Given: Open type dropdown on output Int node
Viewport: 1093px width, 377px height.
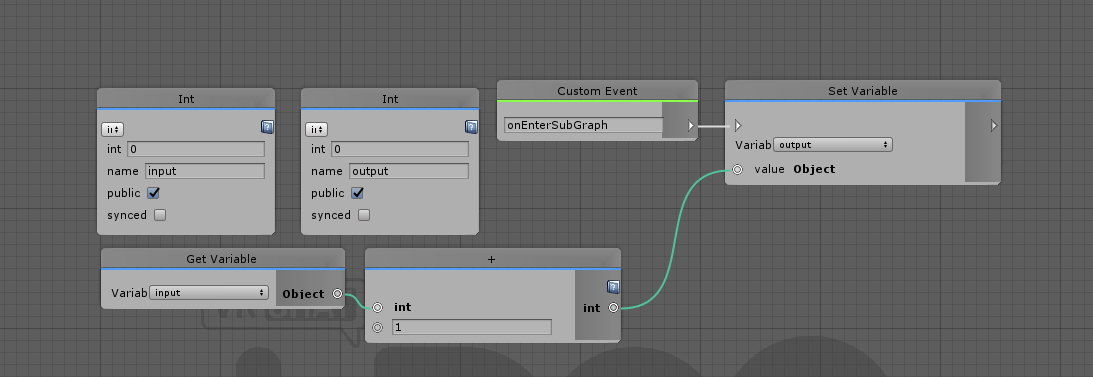Looking at the screenshot, I should tap(316, 129).
